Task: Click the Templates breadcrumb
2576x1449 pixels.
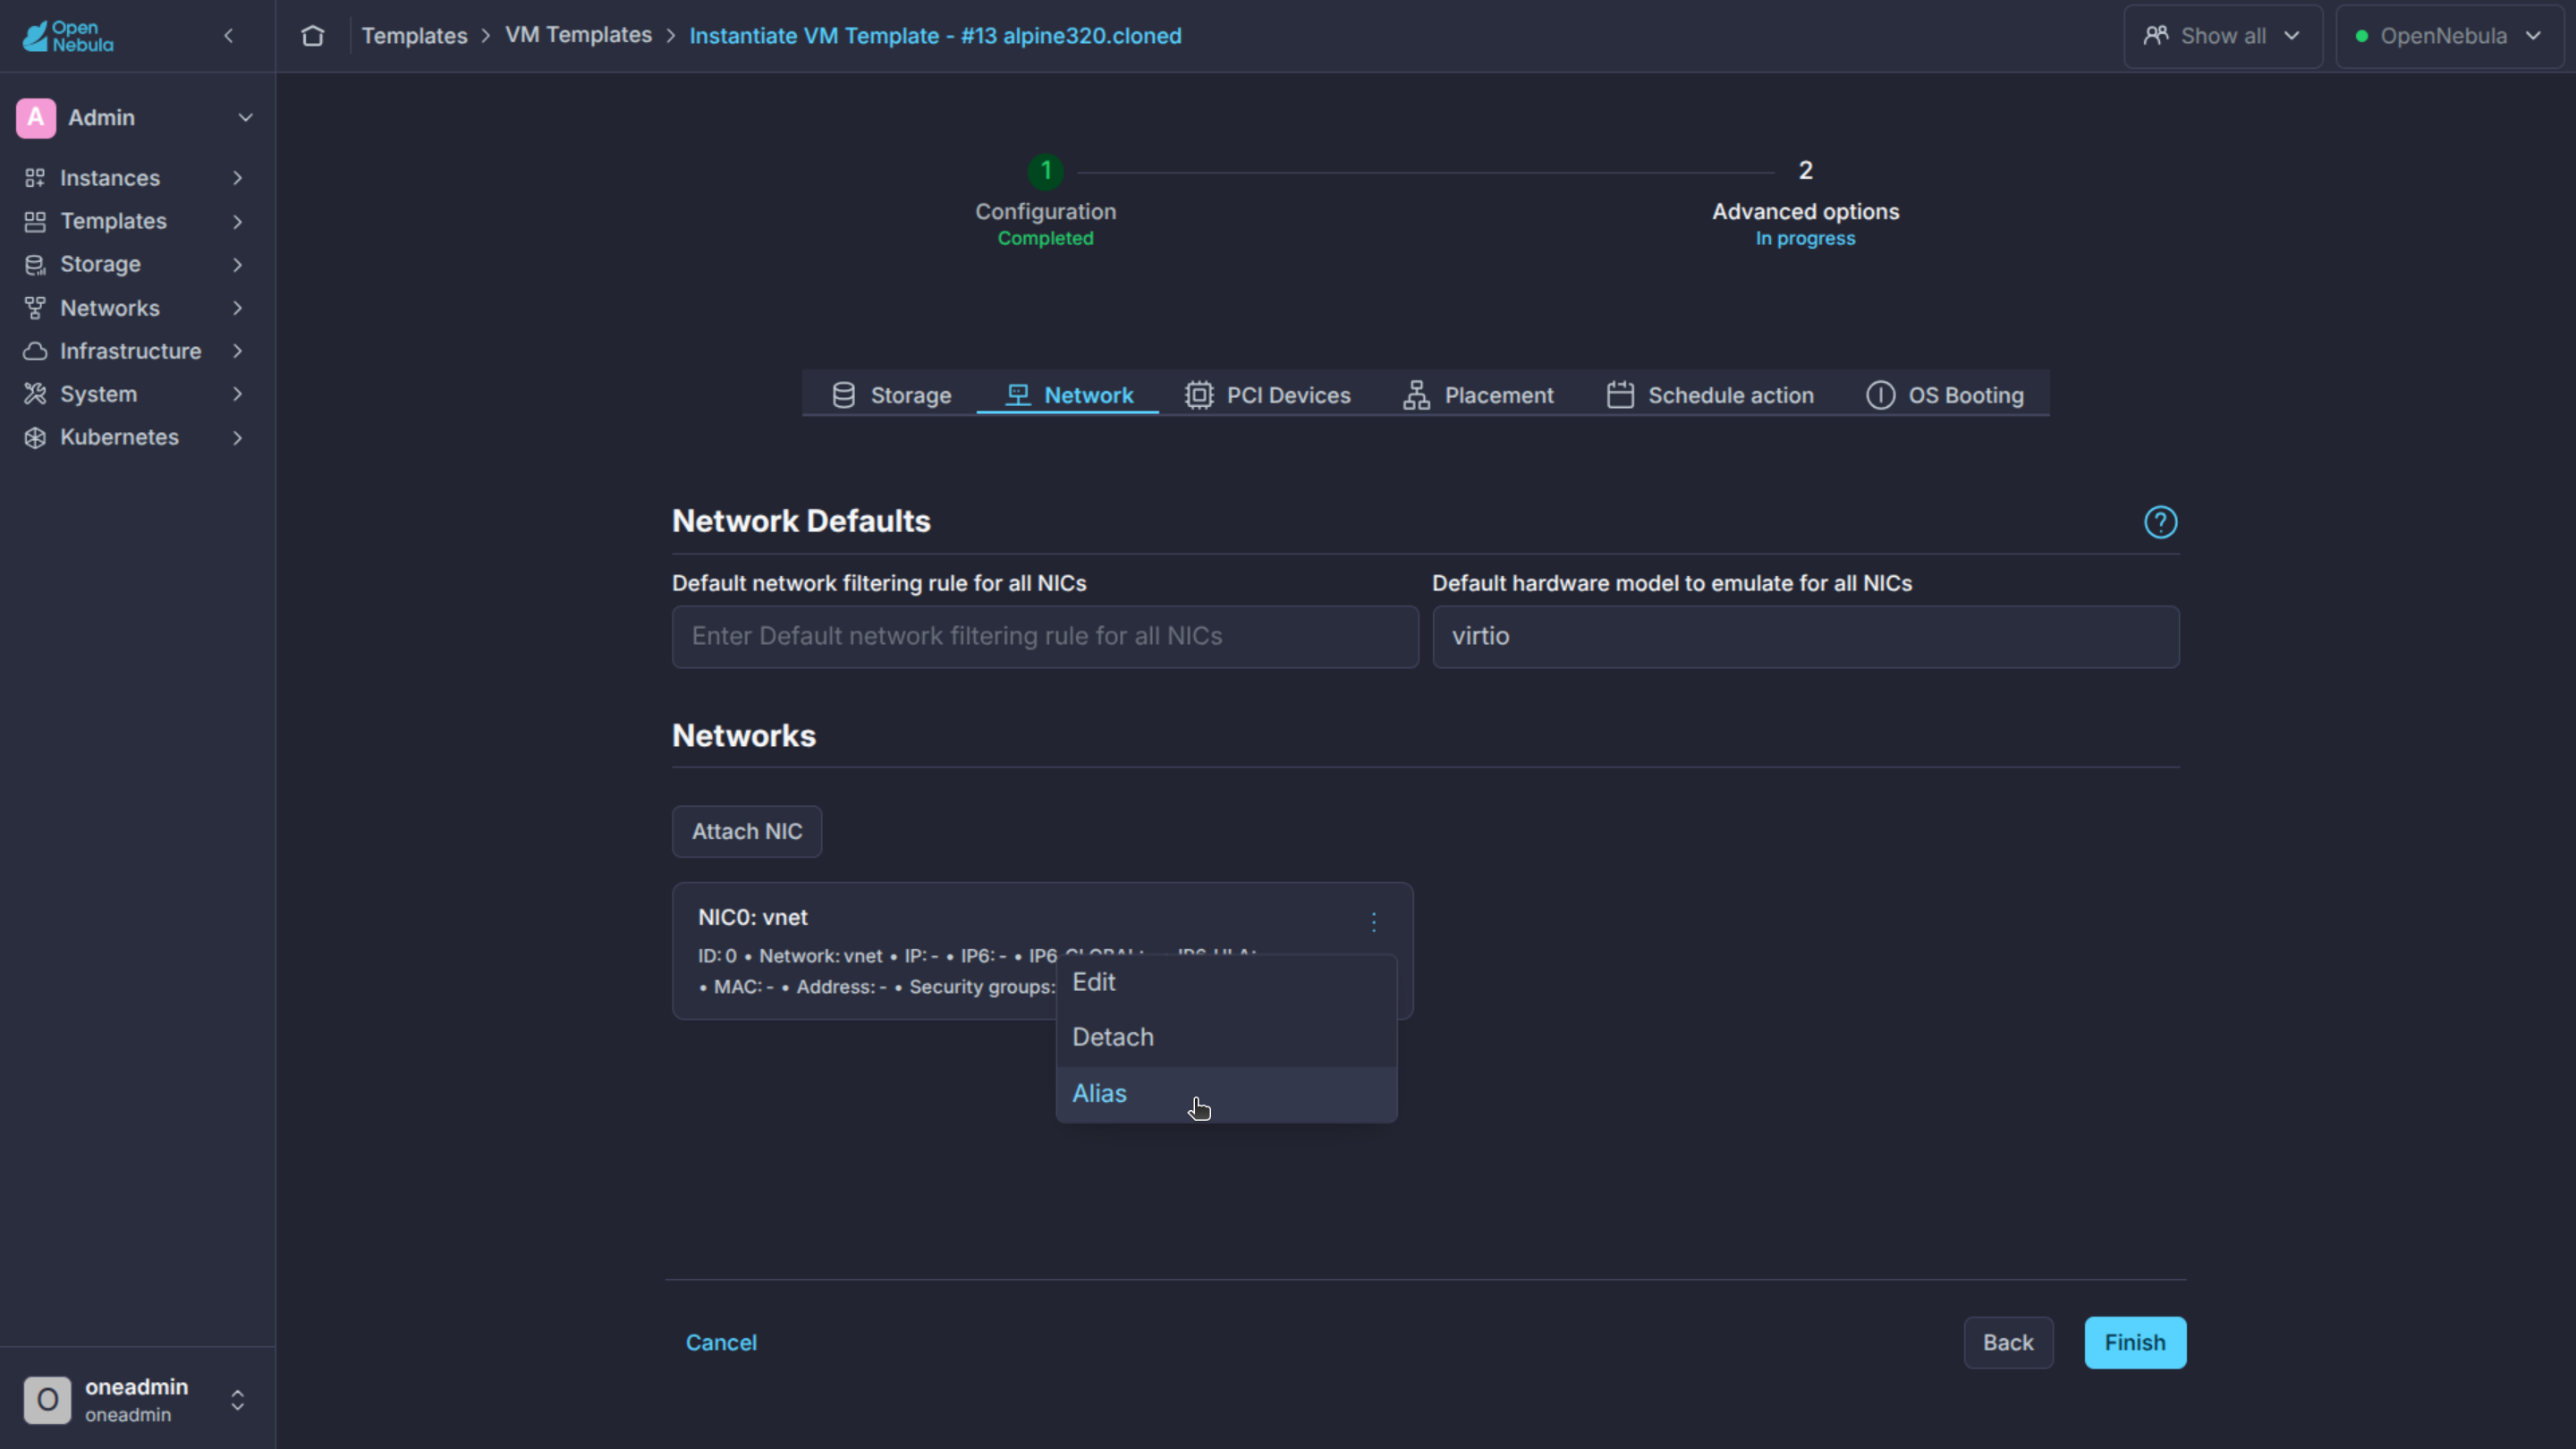Action: pyautogui.click(x=414, y=36)
